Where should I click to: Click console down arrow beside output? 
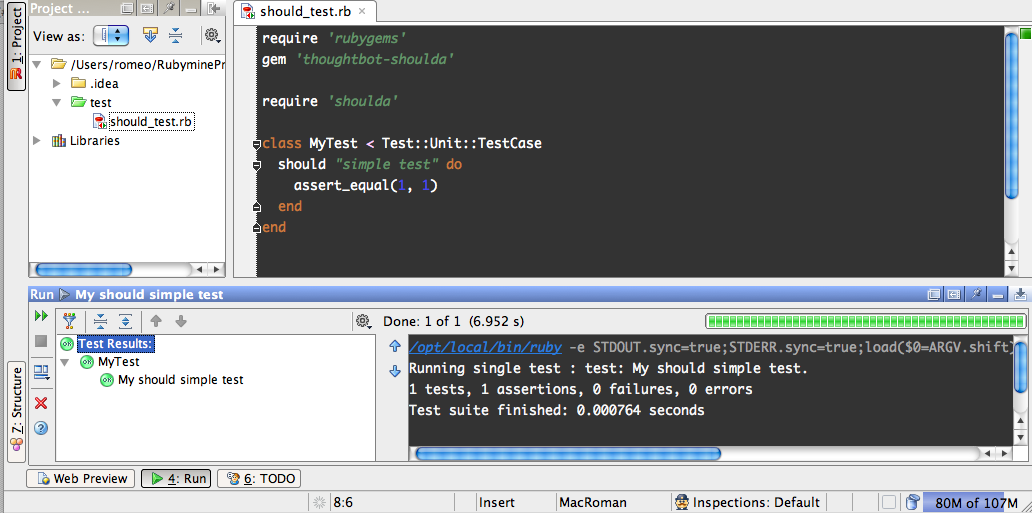(x=395, y=371)
